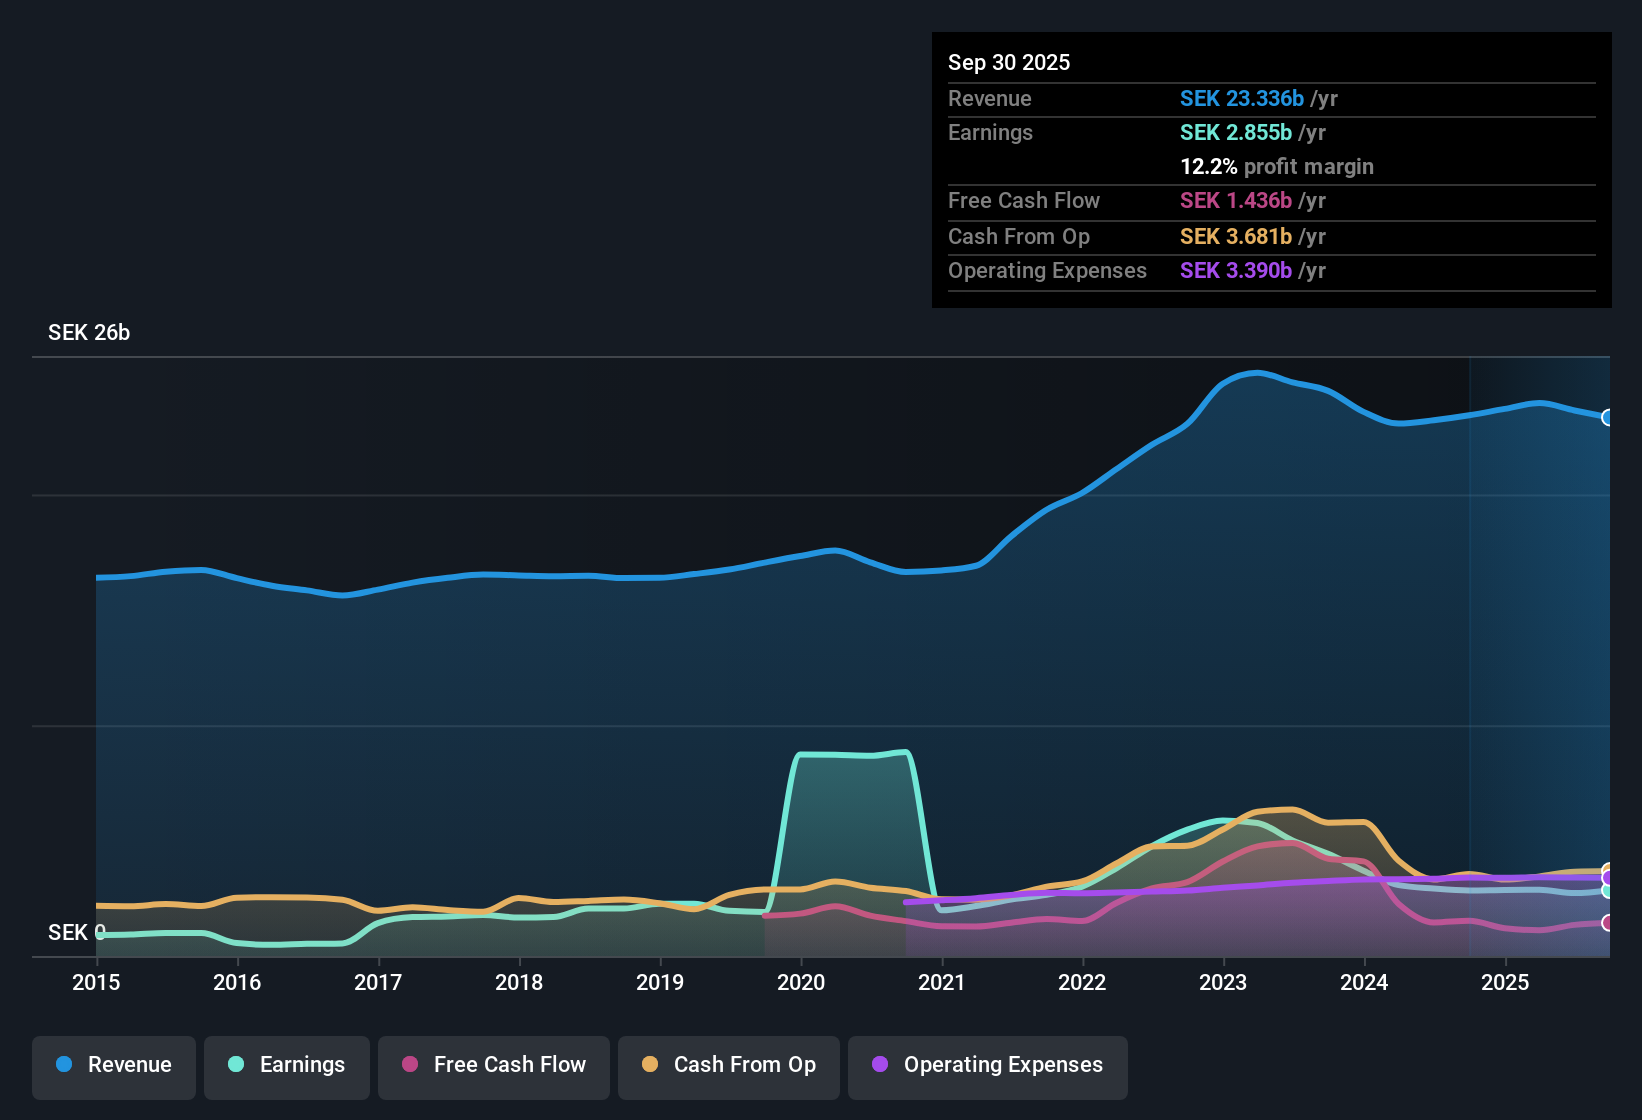Toggle the Operating Expenses series off
Screen dimensions: 1642x1120
click(x=987, y=1065)
